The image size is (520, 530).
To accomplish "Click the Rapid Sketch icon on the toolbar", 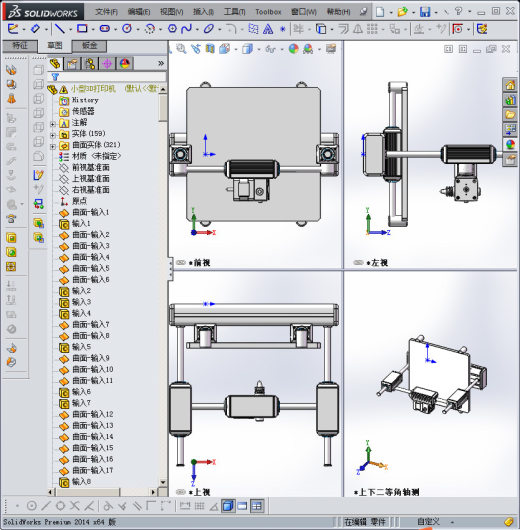I will [482, 29].
